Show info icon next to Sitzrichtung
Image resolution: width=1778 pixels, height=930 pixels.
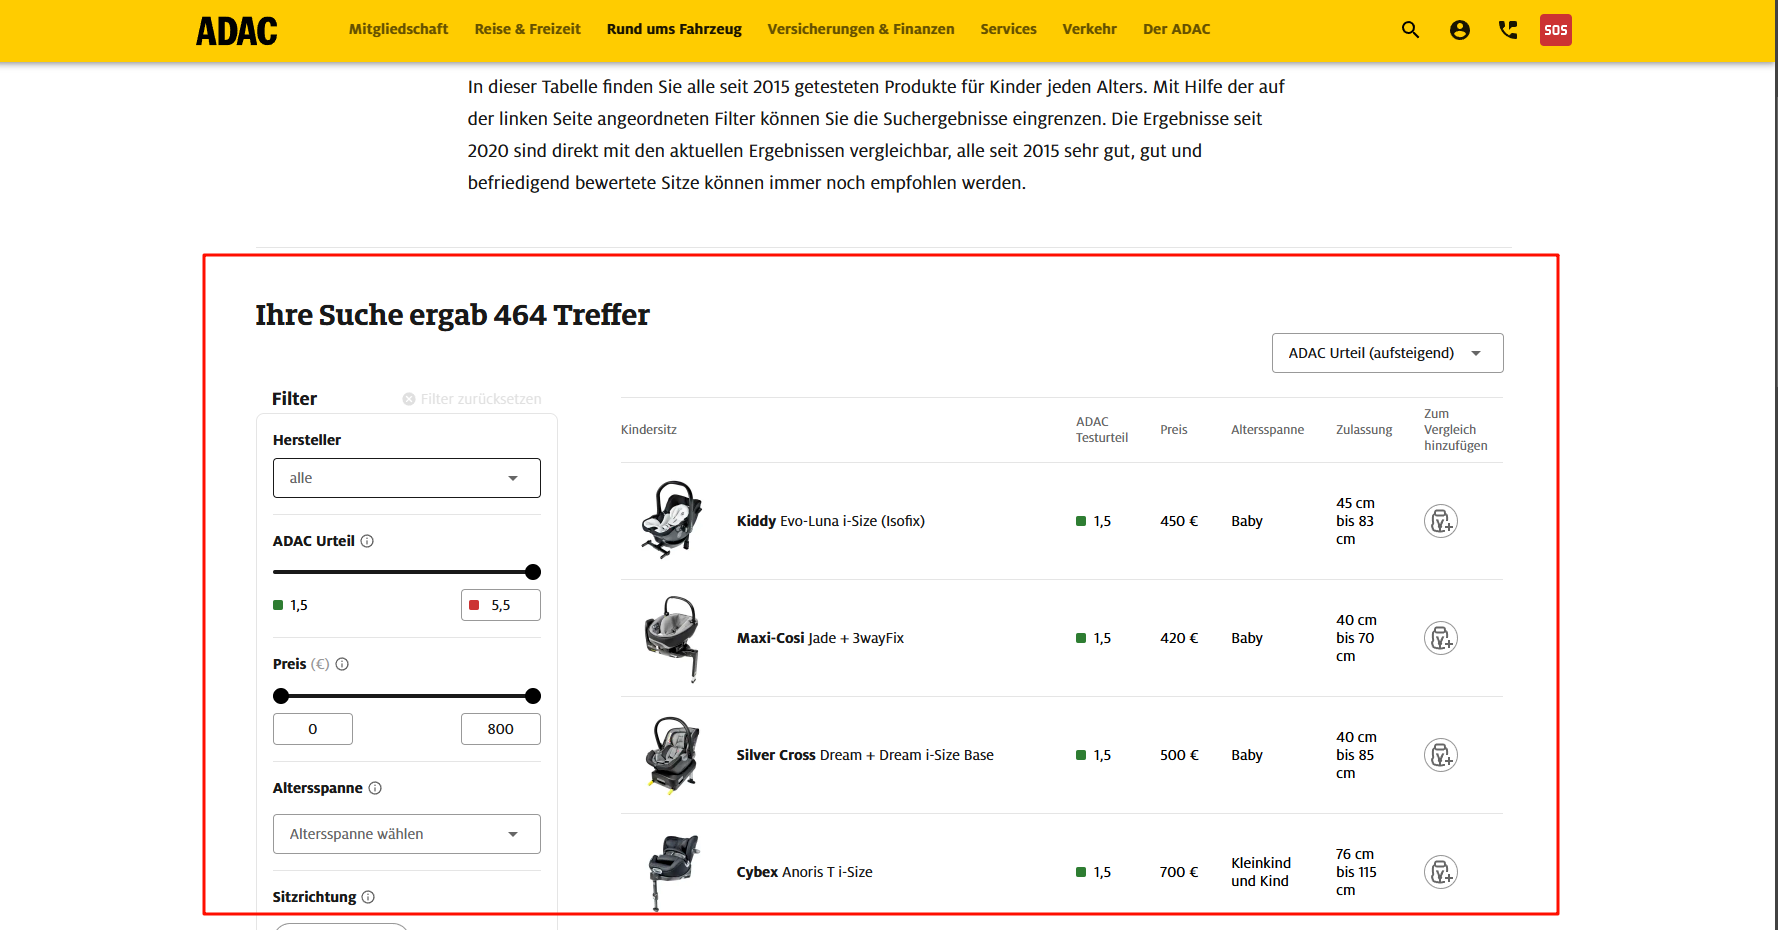tap(368, 897)
